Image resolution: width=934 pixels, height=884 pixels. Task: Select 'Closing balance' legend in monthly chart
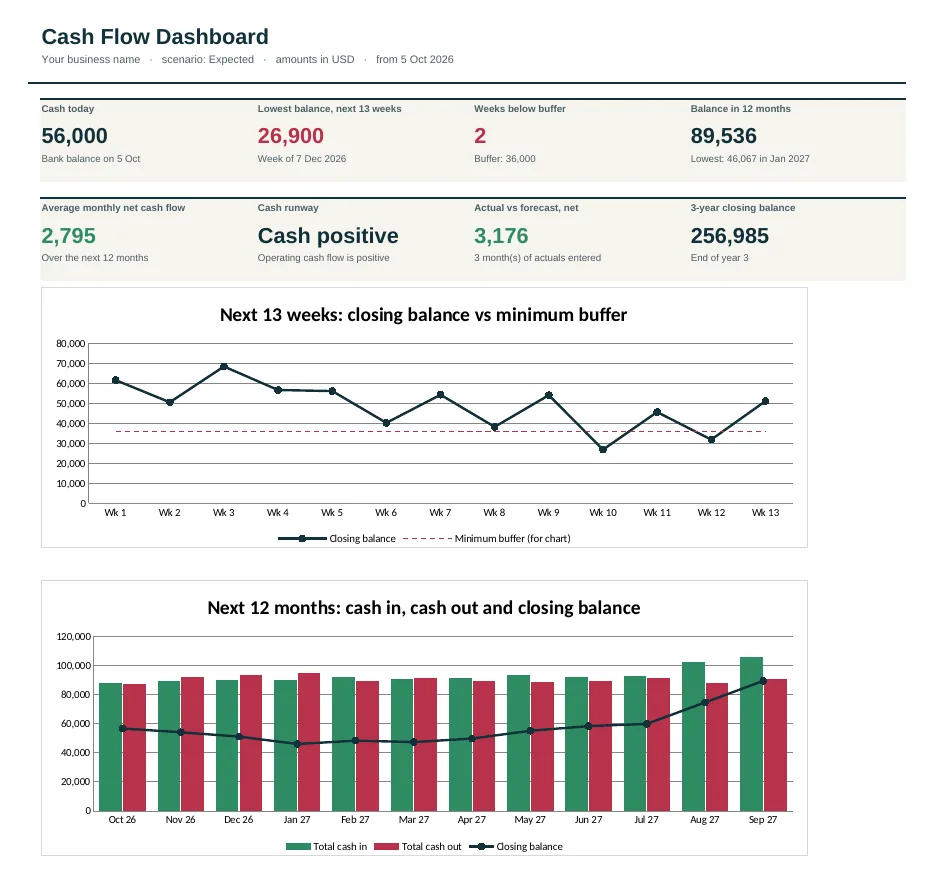click(x=516, y=846)
